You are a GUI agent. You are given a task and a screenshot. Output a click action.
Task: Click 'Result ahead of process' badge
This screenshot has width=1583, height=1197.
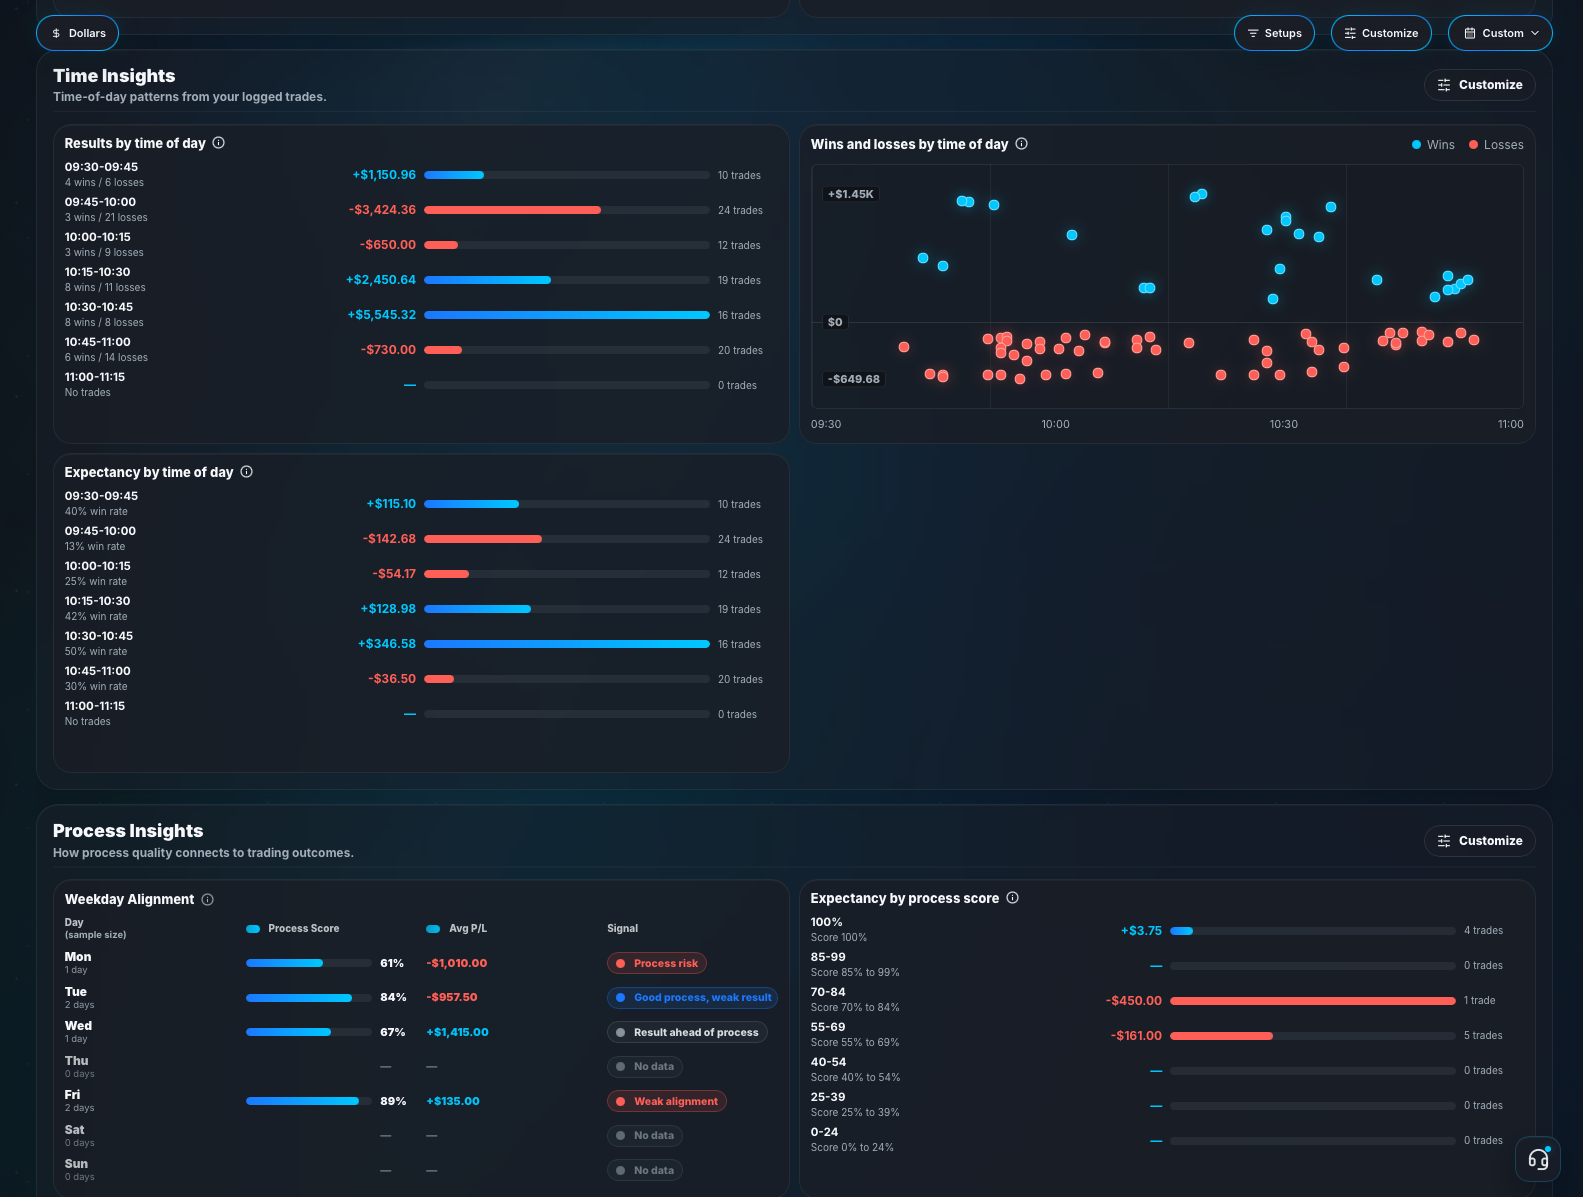point(687,1032)
